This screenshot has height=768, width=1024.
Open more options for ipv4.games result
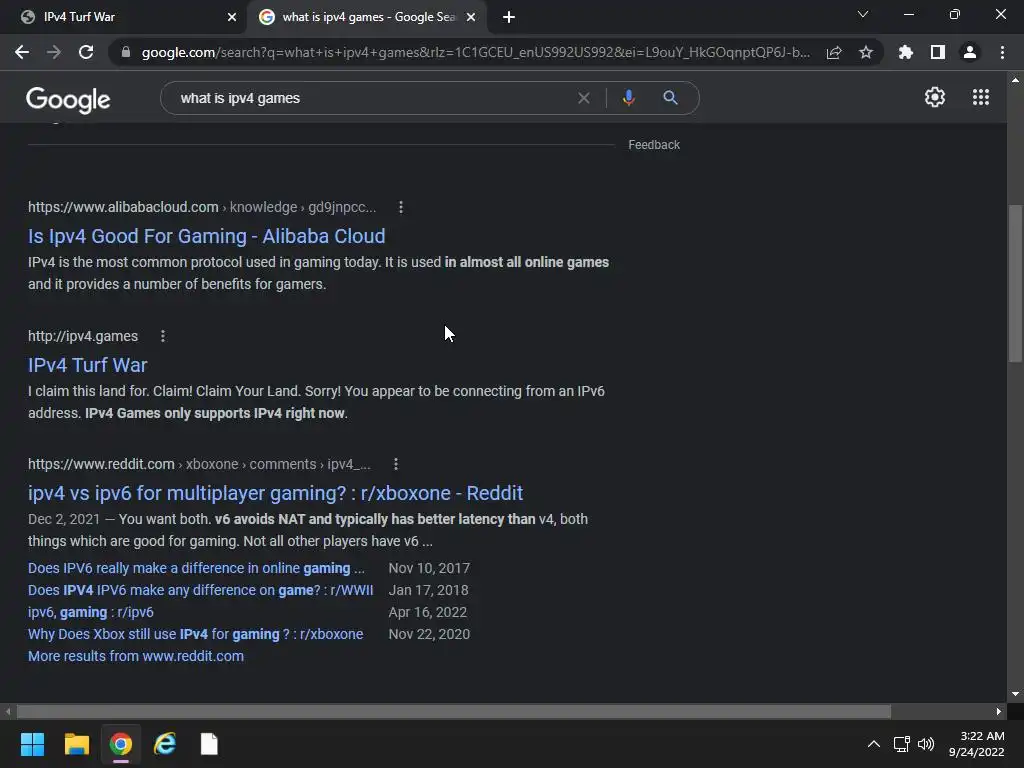(163, 336)
